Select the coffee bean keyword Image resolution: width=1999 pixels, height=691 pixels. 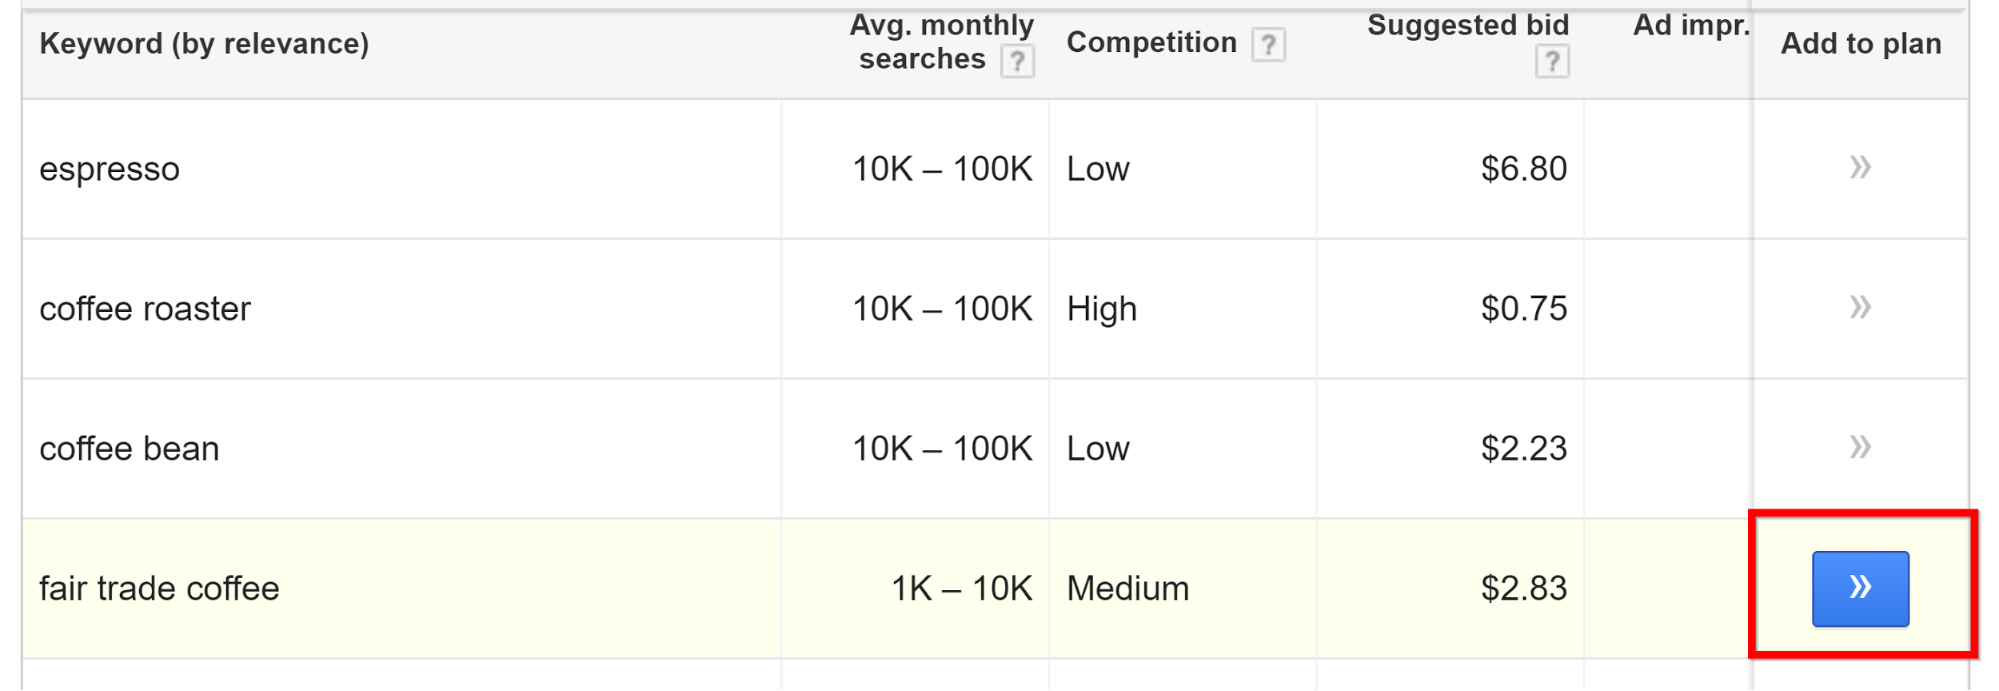(x=129, y=448)
